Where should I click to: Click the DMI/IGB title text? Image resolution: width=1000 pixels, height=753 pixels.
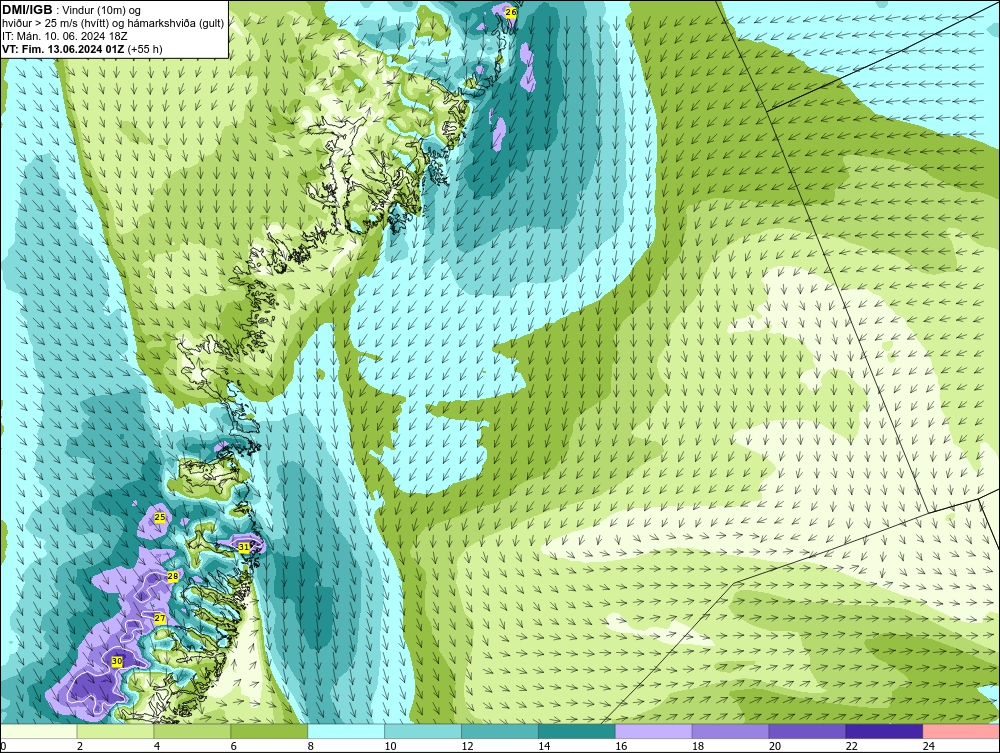coord(27,10)
